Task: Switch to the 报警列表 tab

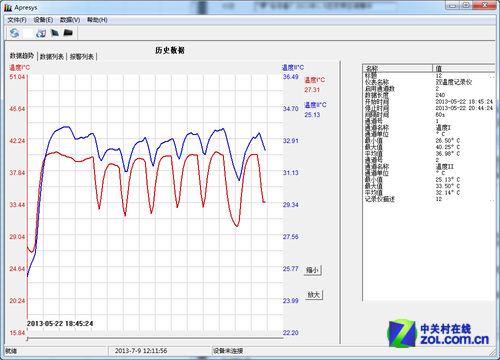Action: (82, 57)
